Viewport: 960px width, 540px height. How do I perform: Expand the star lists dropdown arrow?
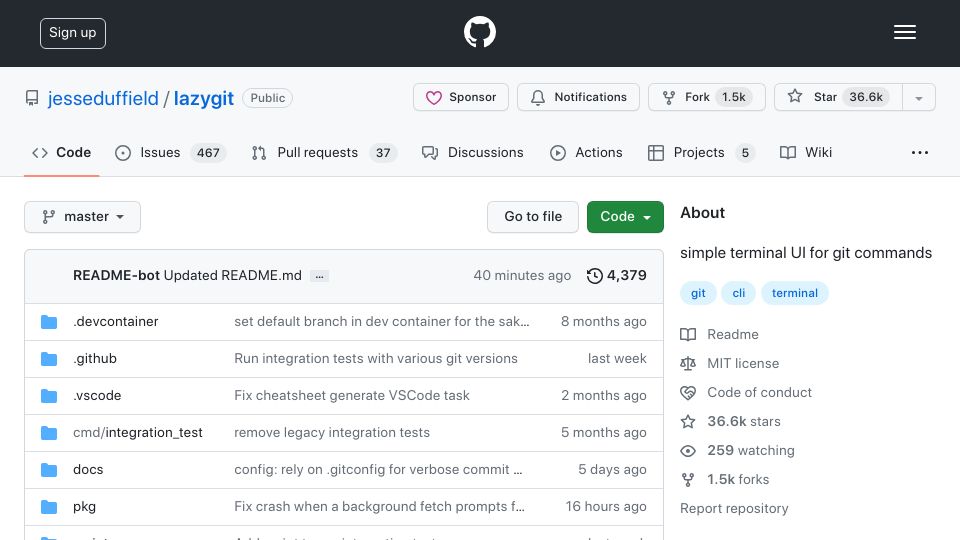(919, 98)
